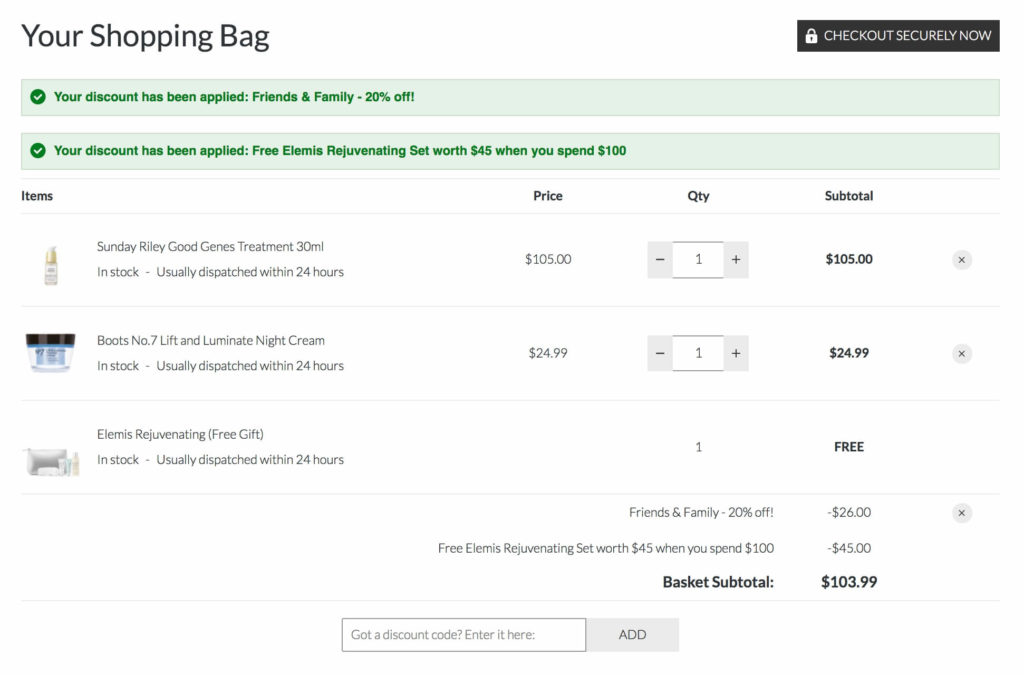Click the Basket Subtotal $103.99 amount

pos(849,582)
